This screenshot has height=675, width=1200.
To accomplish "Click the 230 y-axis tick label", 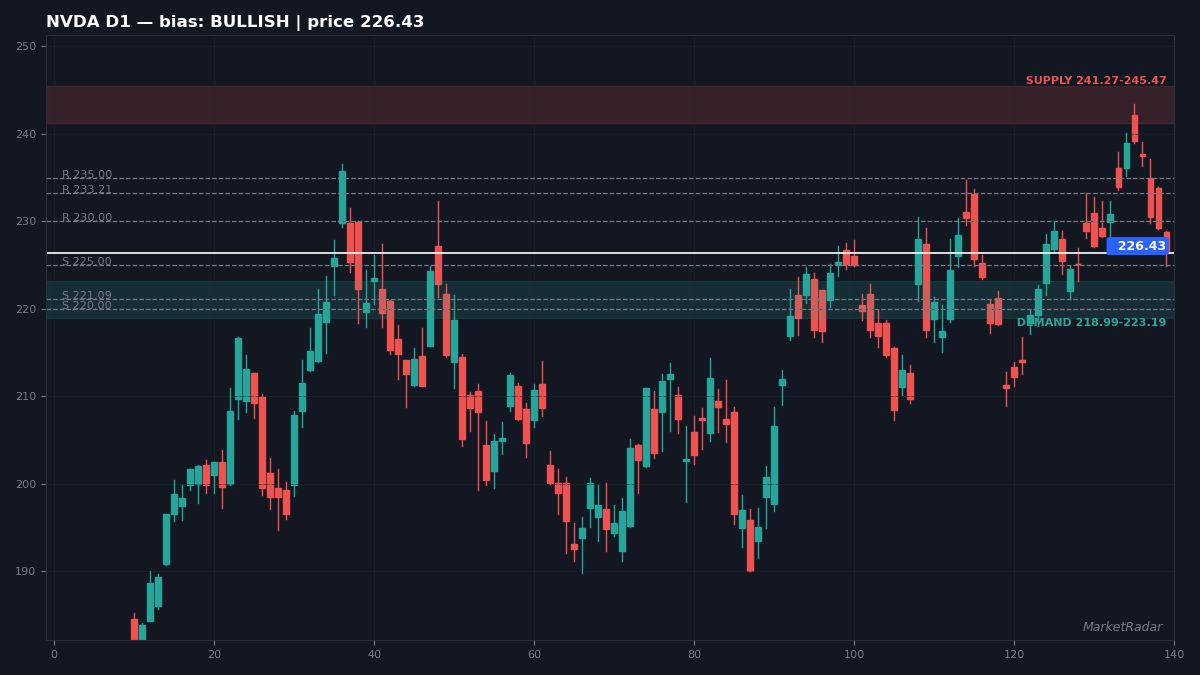I will click(26, 222).
